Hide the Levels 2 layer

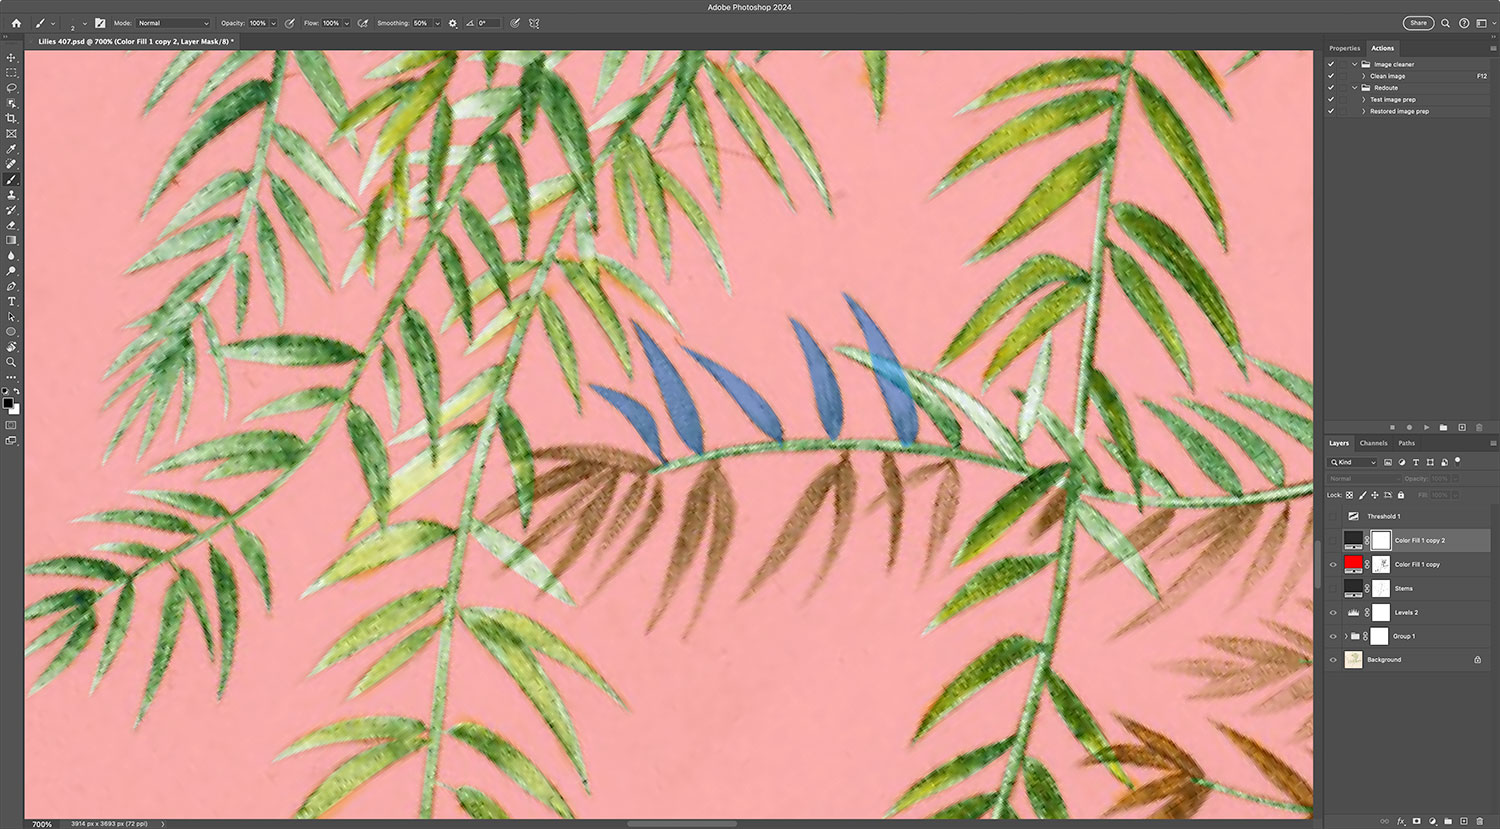[x=1333, y=613]
